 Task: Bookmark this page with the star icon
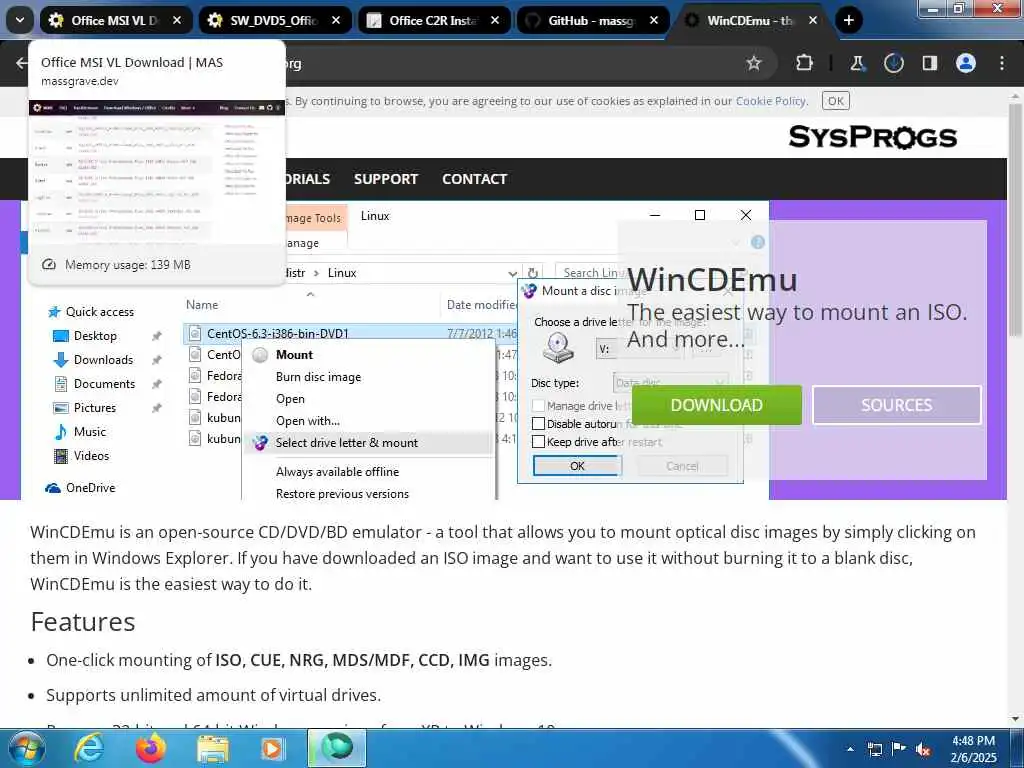(x=754, y=63)
